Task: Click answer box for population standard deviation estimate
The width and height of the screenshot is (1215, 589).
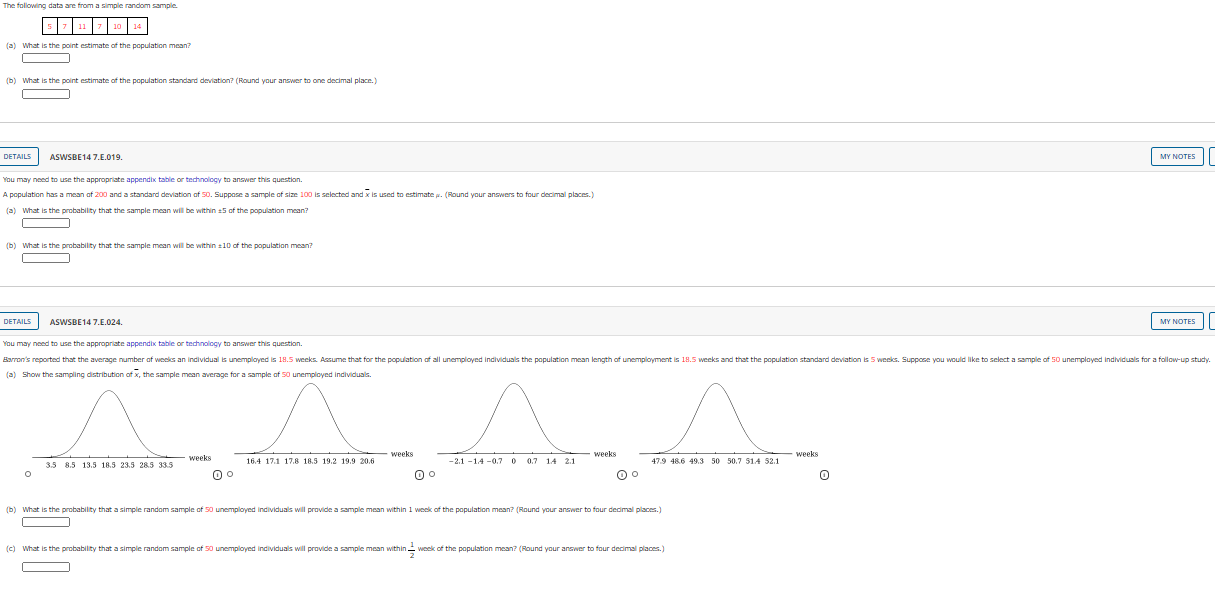Action: point(46,94)
